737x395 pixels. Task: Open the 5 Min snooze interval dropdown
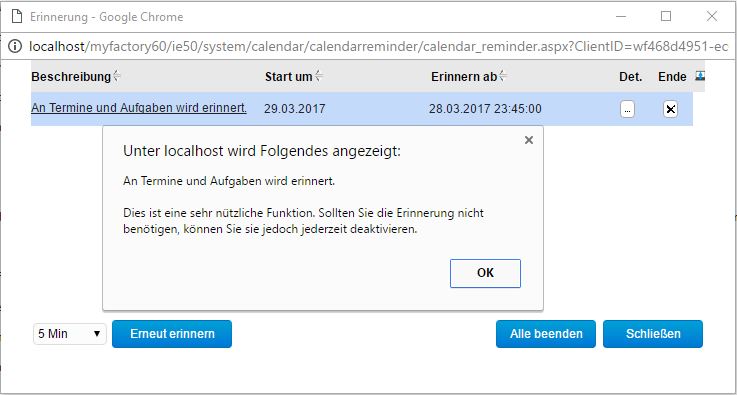70,334
